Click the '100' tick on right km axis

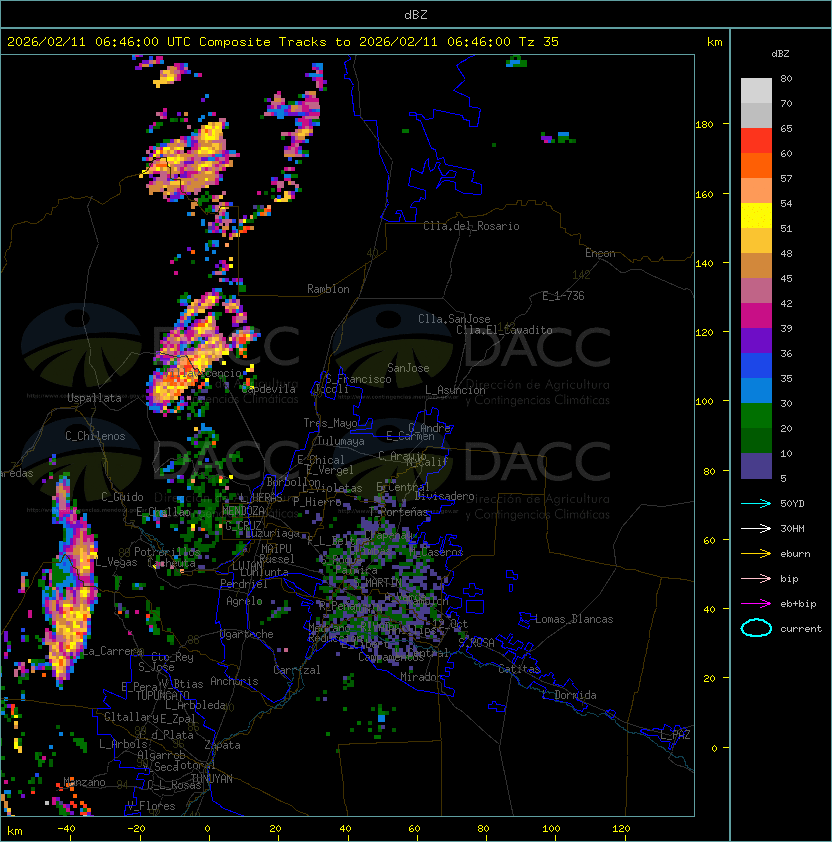(704, 402)
